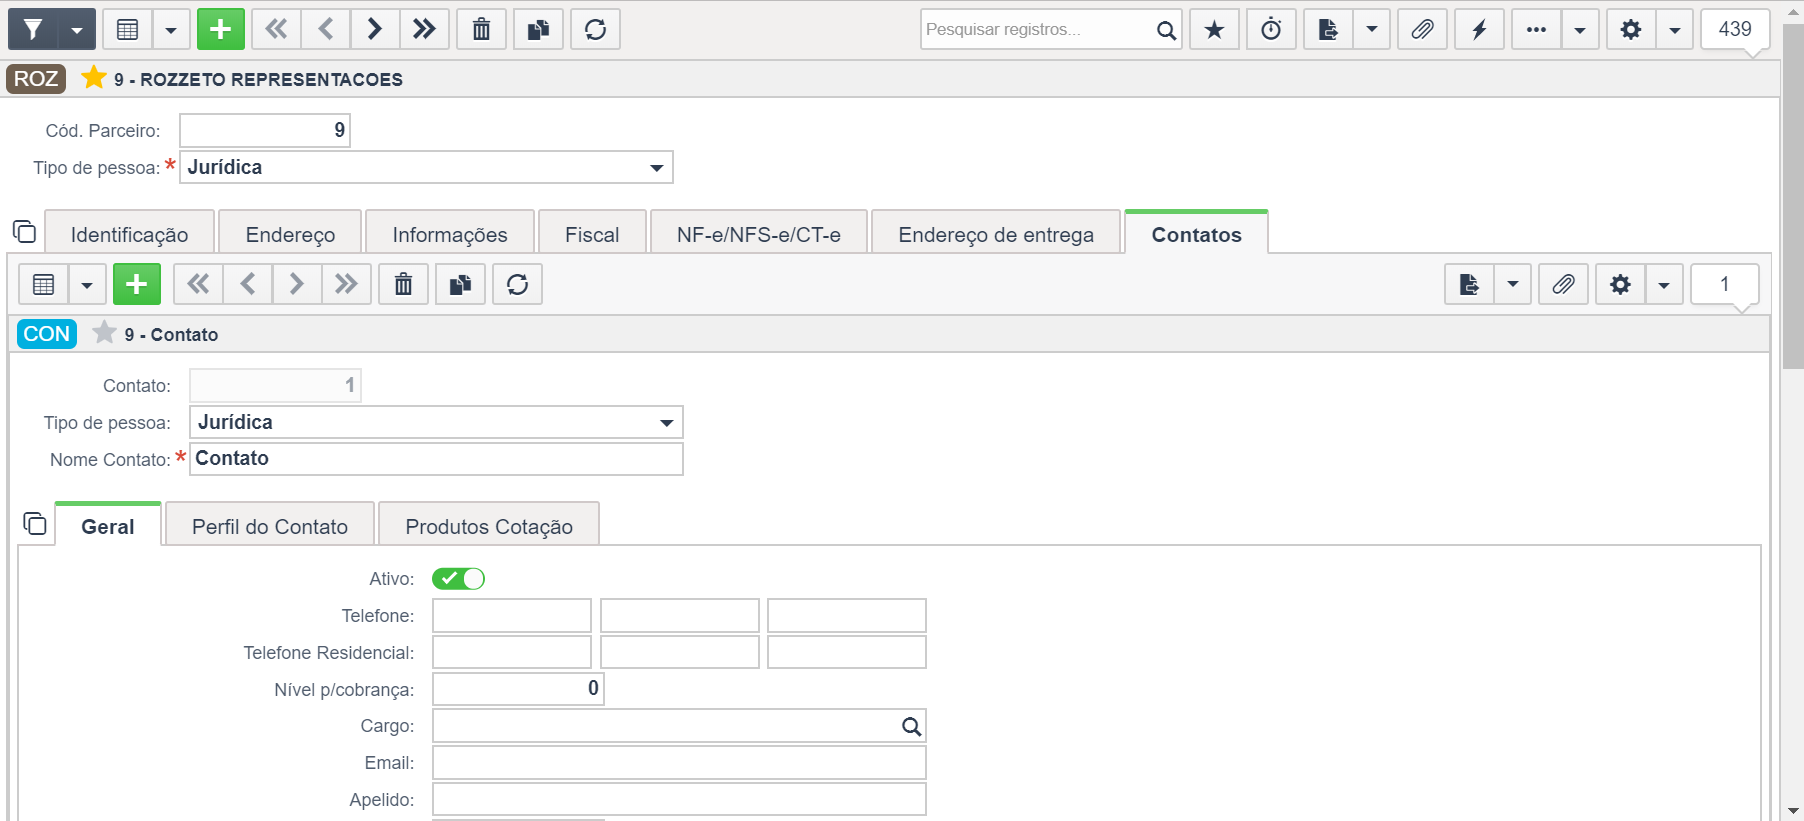Add new contact with green plus button
1804x821 pixels.
tap(137, 284)
